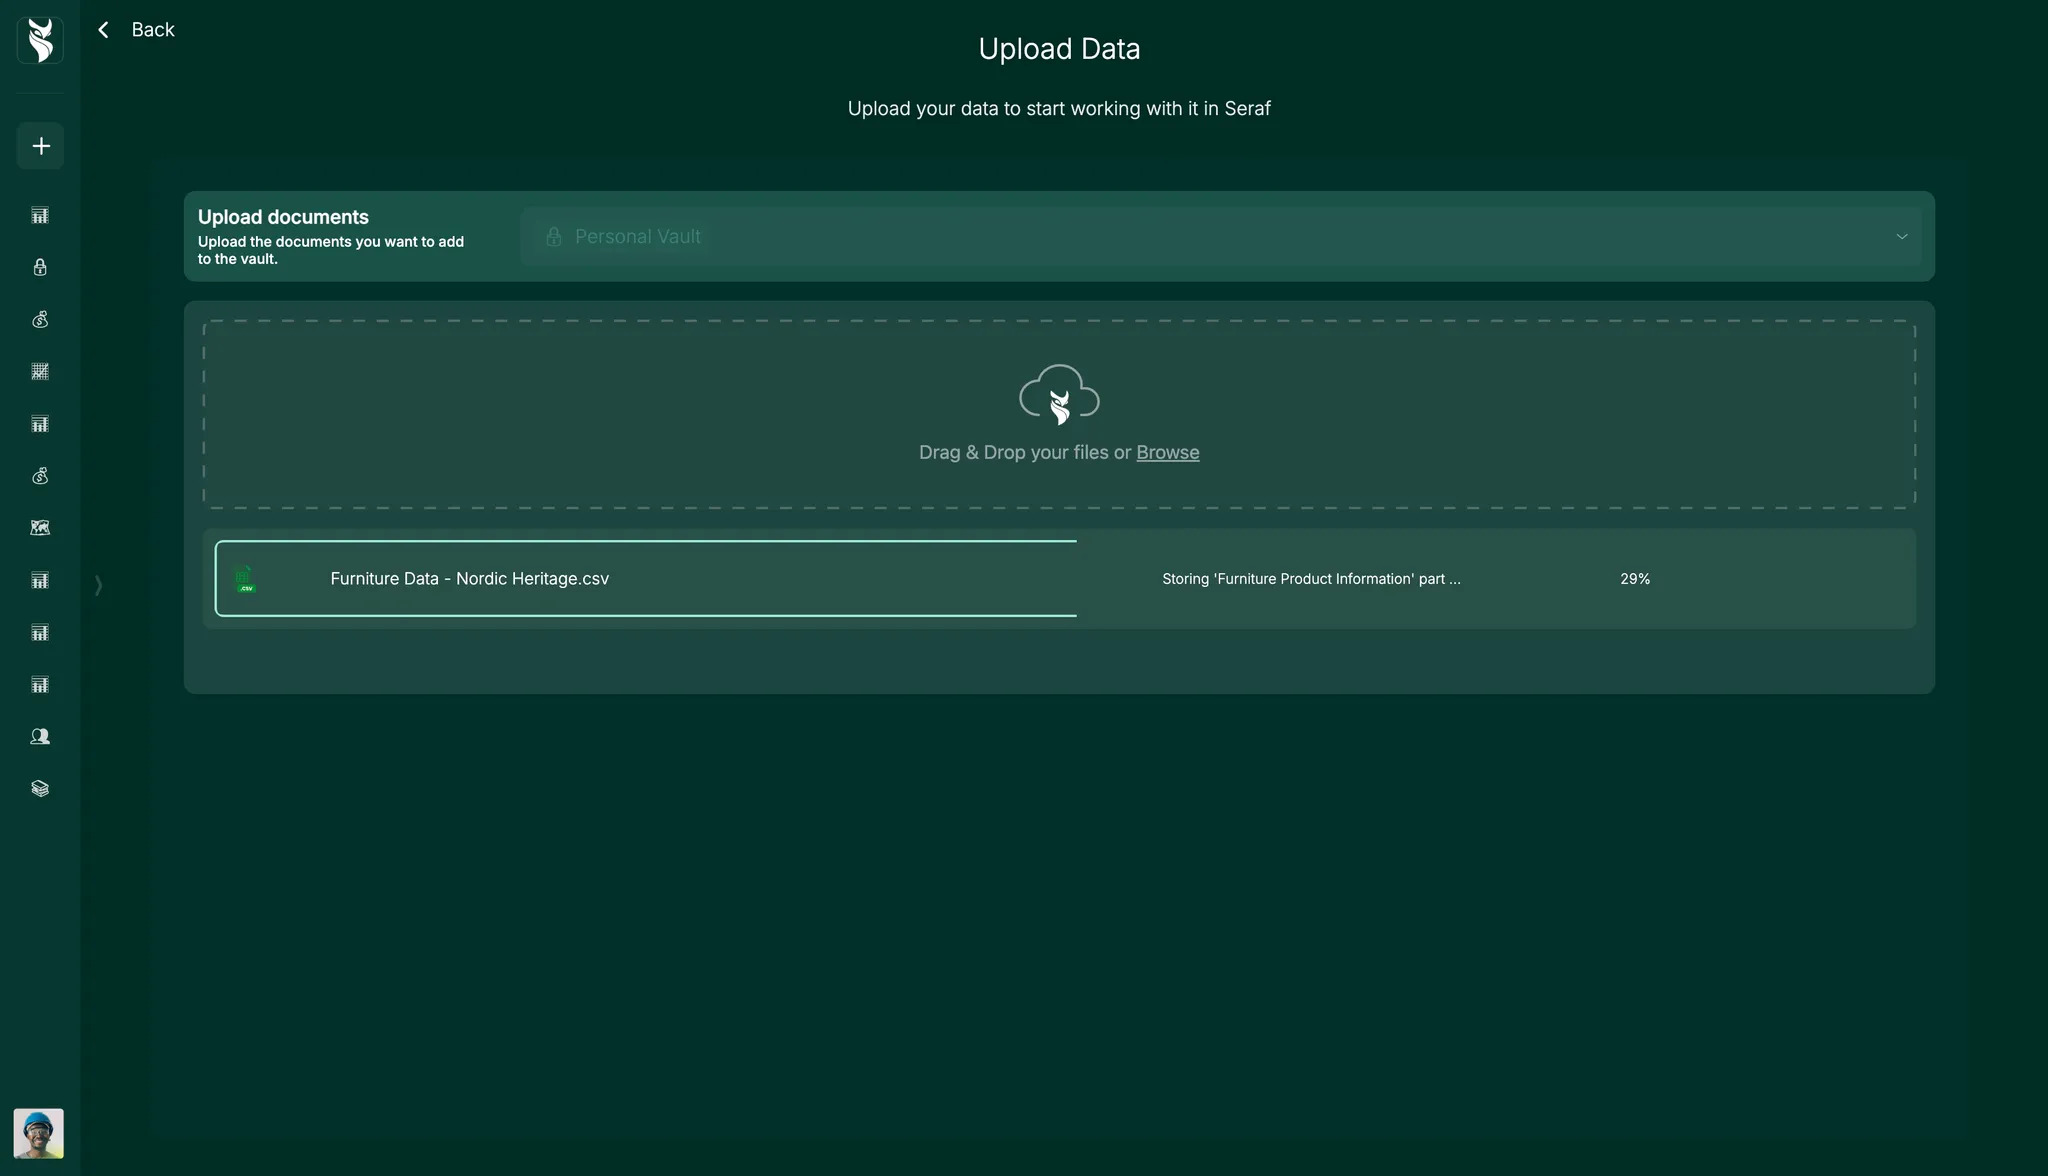The image size is (2048, 1176).
Task: Click the Browse link to pick files
Action: (1167, 452)
